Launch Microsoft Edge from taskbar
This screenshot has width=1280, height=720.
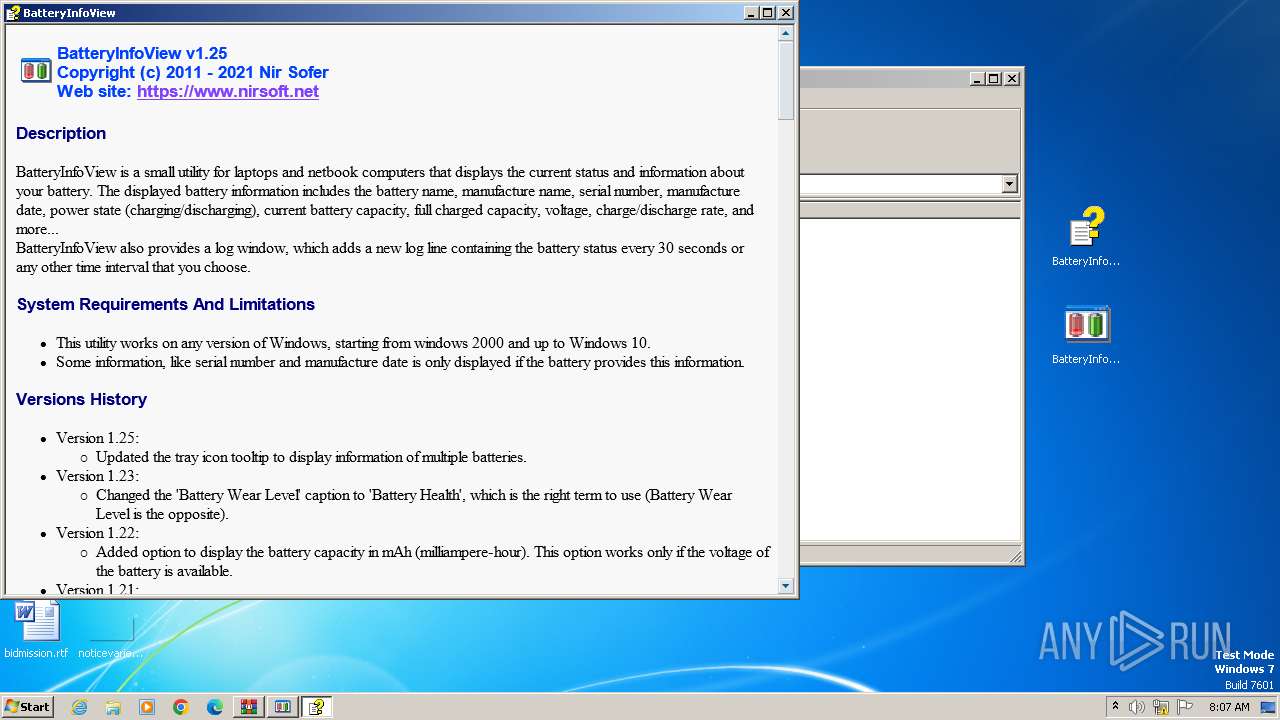coord(215,707)
